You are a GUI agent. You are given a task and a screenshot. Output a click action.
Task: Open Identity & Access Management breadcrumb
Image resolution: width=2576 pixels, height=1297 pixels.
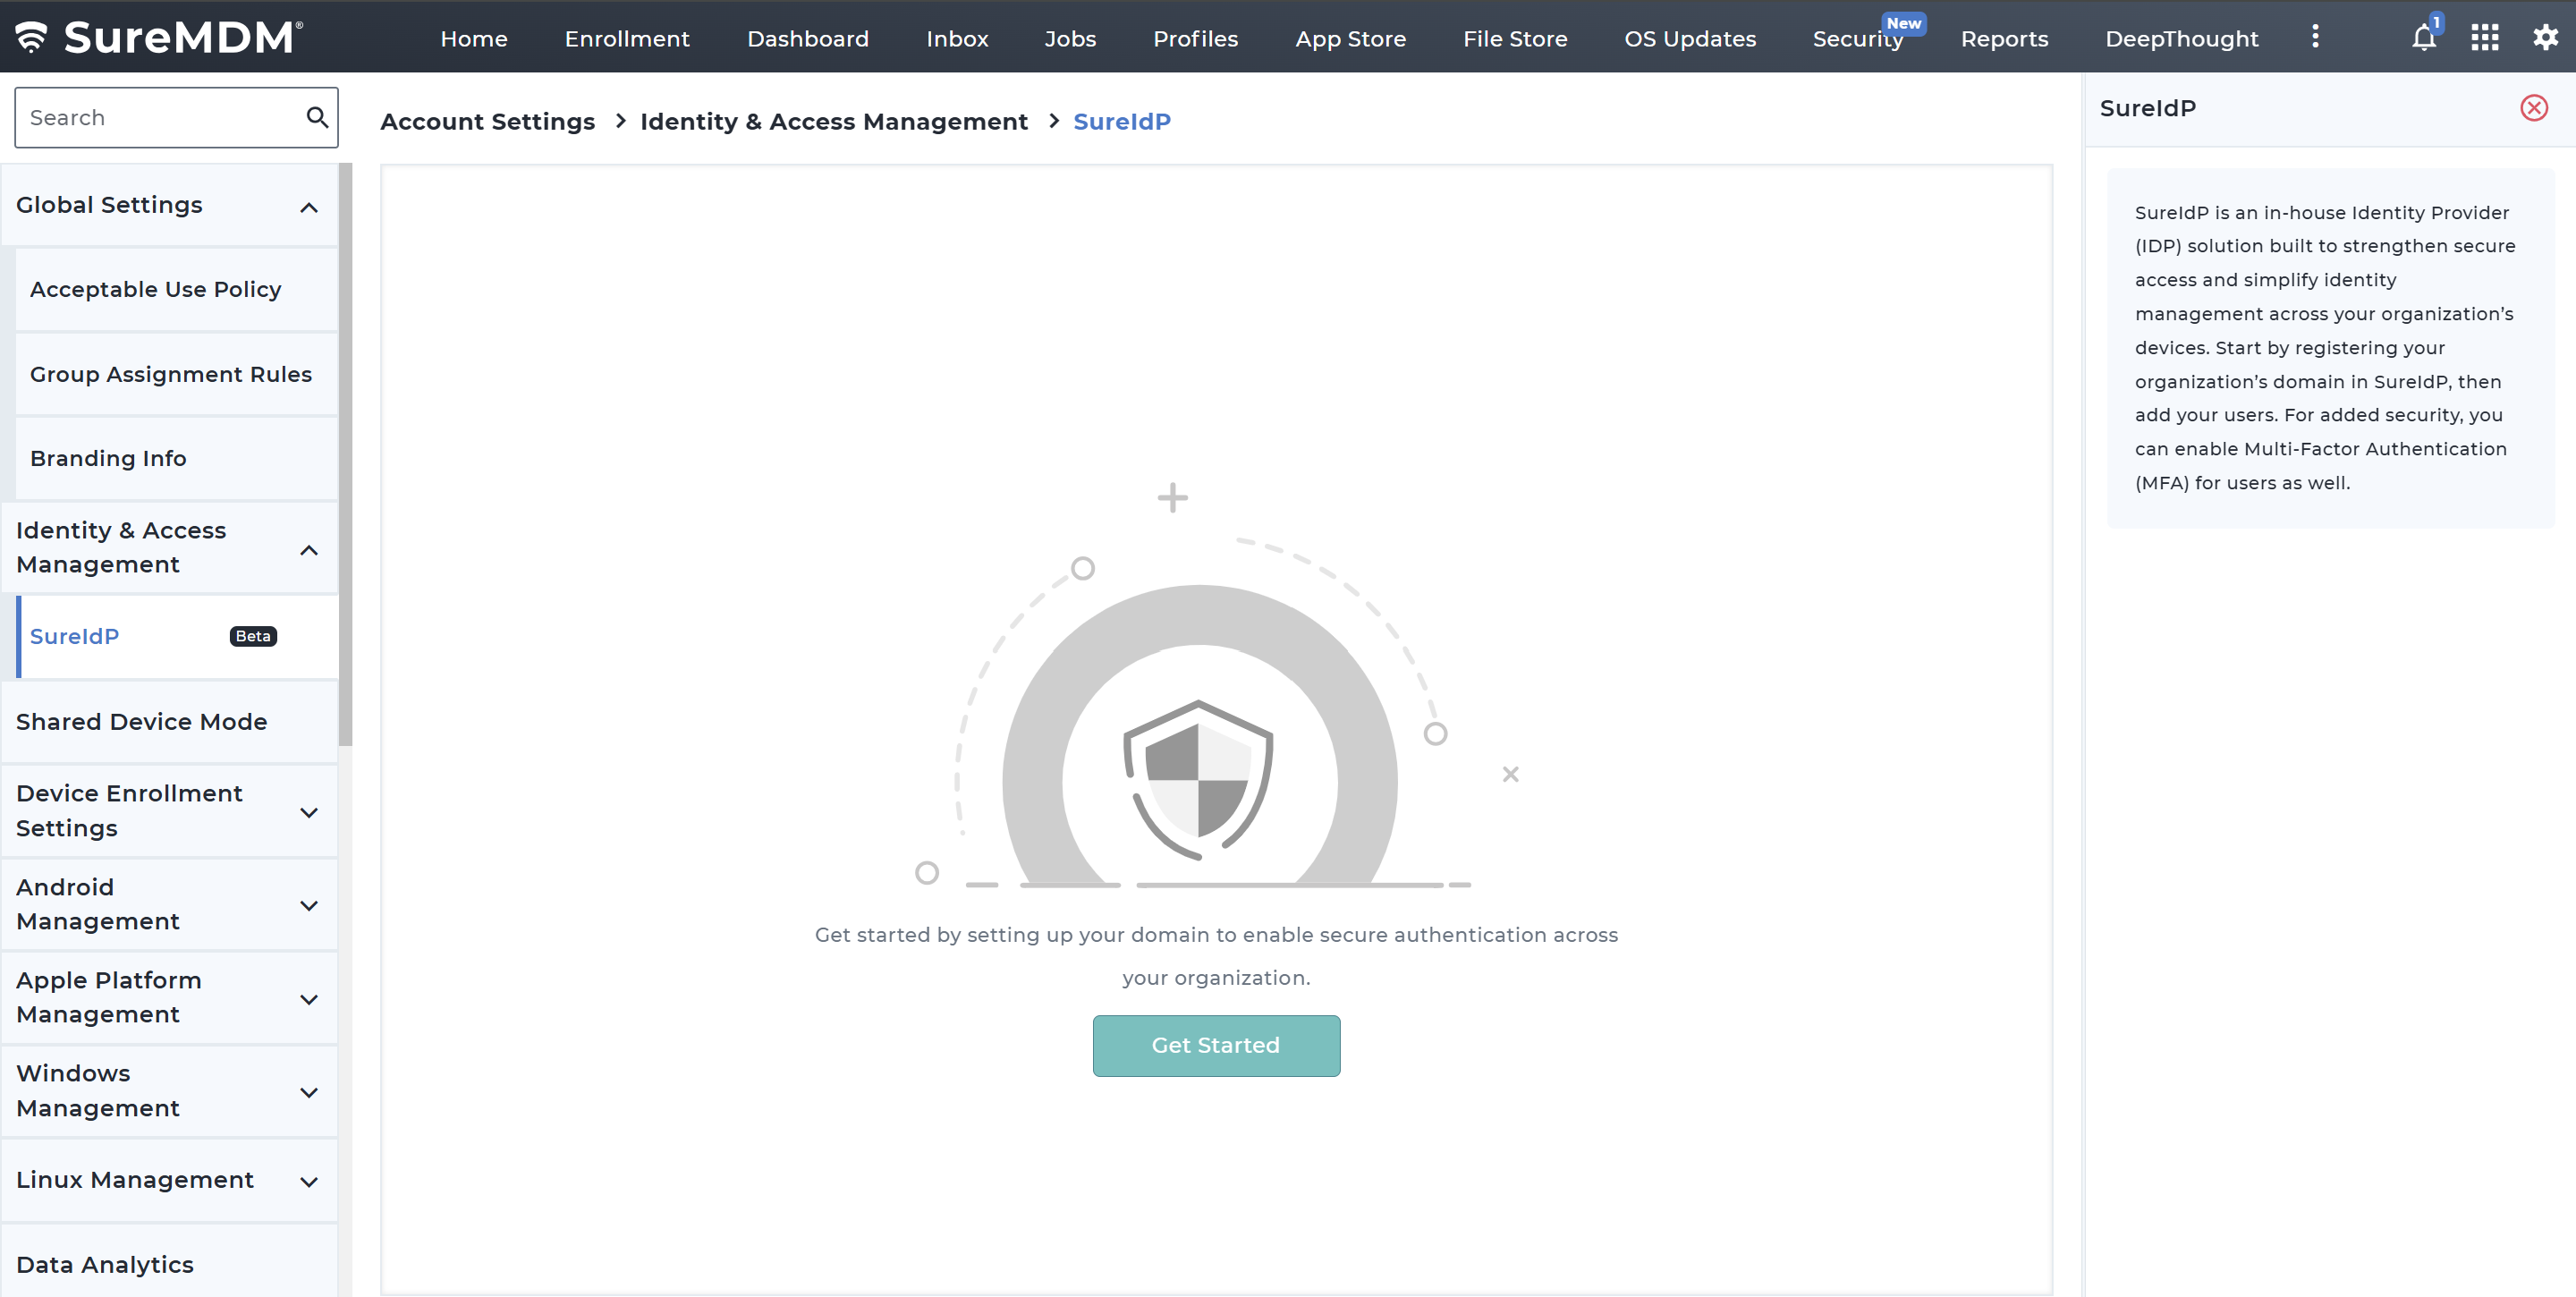tap(833, 121)
